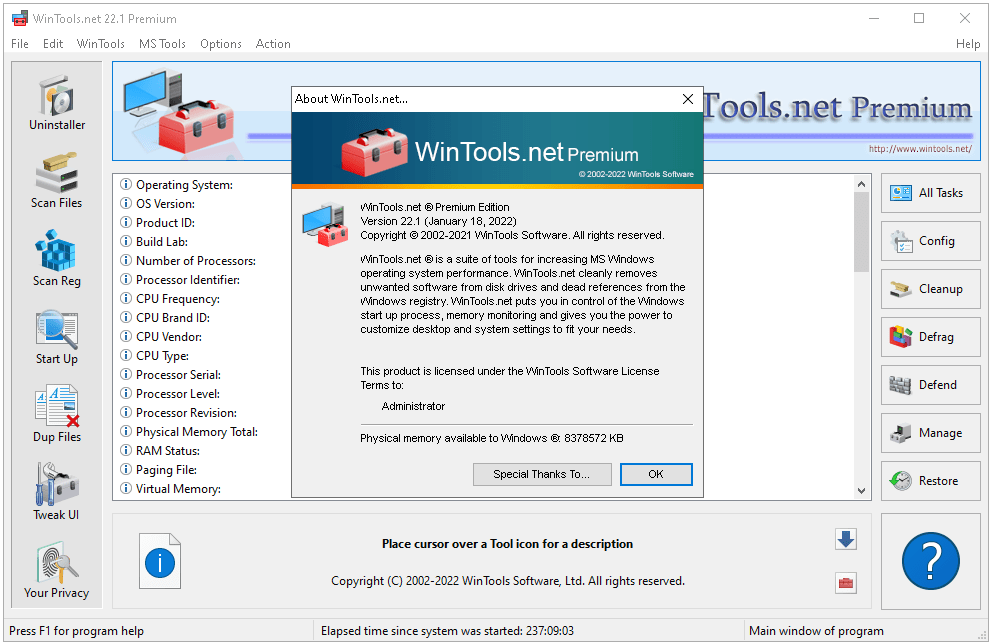Close the About WinTools.net dialog
This screenshot has height=644, width=991.
[688, 99]
